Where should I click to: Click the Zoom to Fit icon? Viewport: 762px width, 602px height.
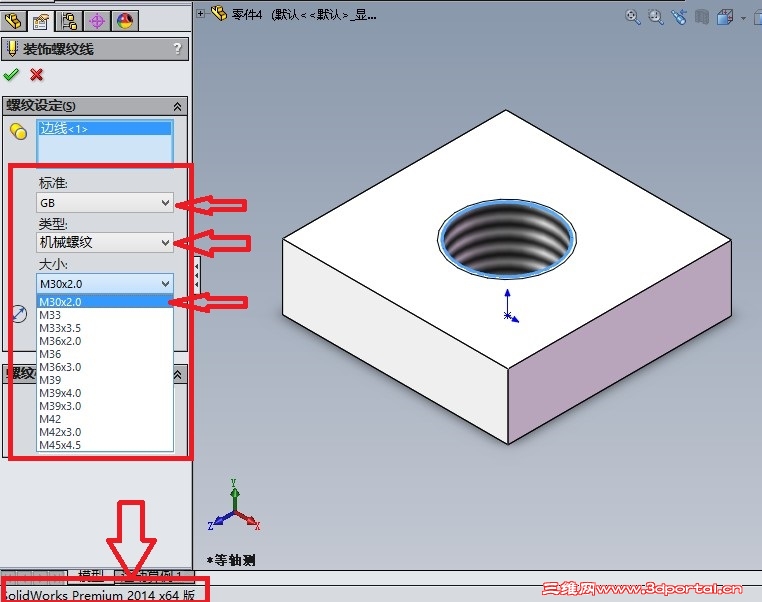[632, 17]
